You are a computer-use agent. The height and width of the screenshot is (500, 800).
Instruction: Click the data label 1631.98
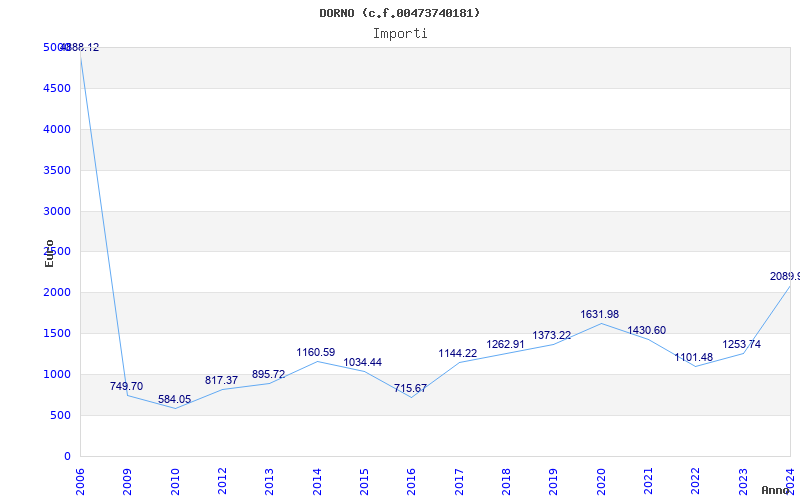(599, 314)
